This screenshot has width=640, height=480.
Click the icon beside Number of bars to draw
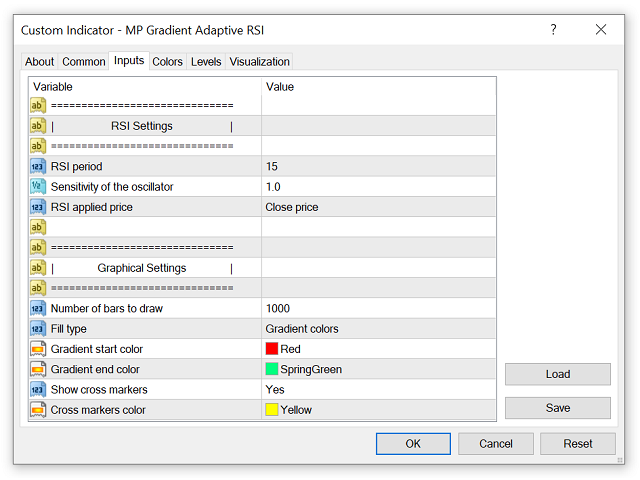[38, 308]
